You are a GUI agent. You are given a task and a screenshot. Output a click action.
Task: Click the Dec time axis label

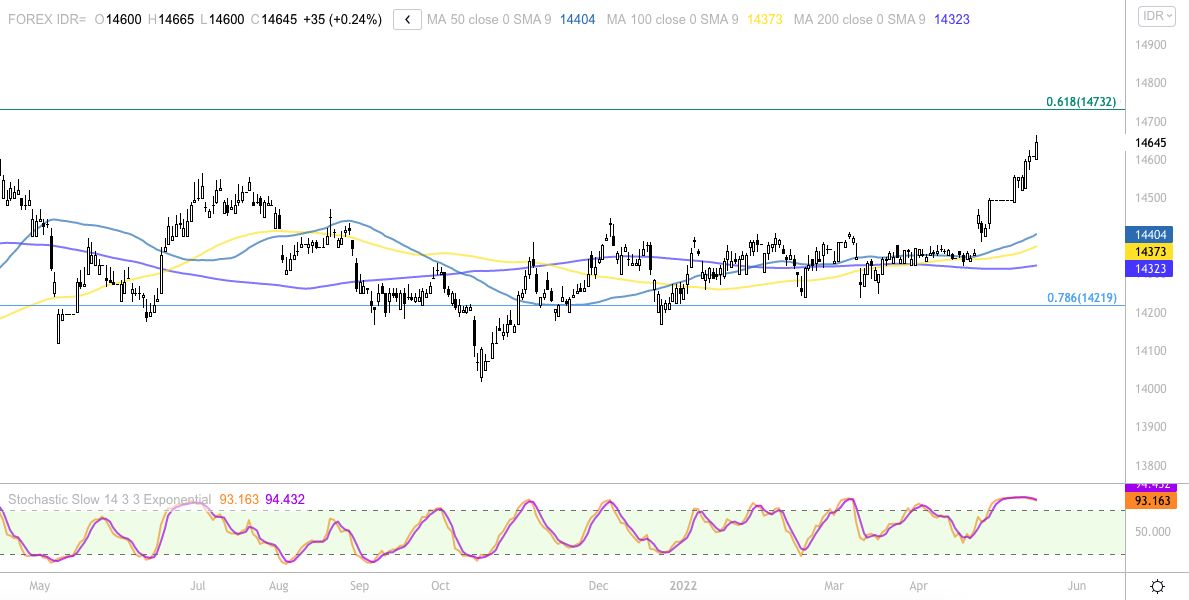(x=598, y=586)
